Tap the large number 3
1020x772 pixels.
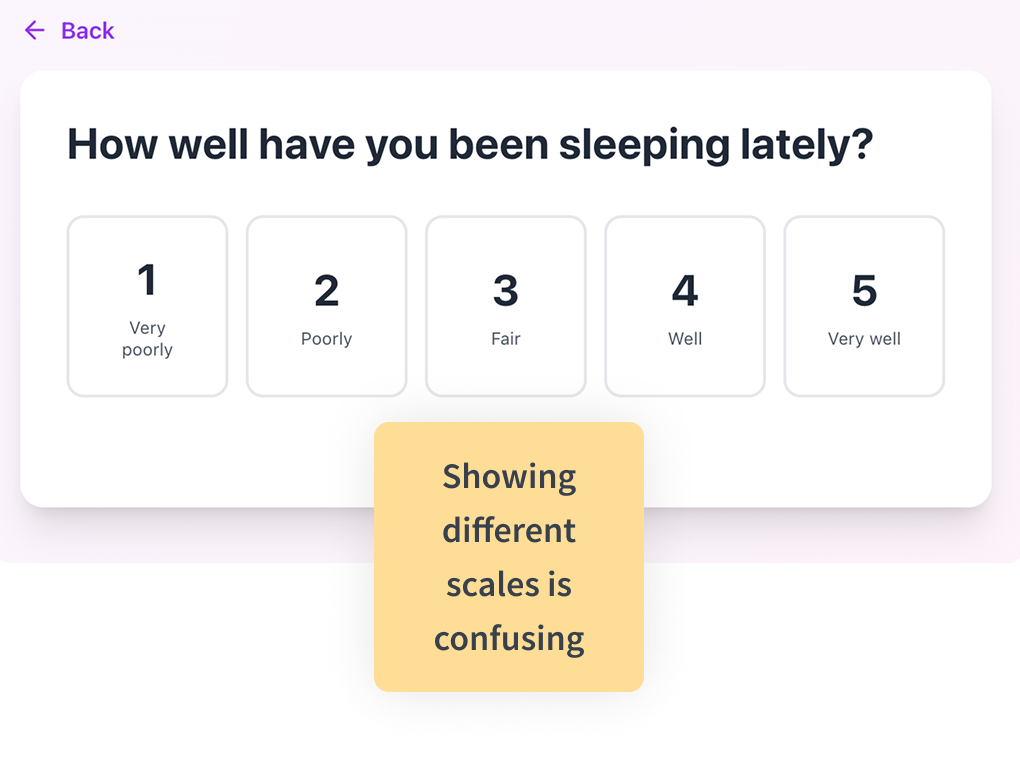pos(506,290)
